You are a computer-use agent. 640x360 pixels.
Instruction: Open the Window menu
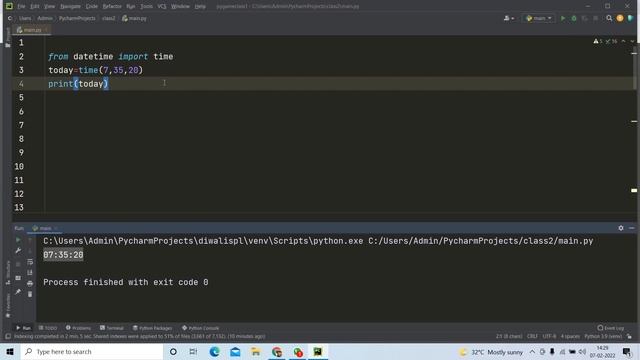coord(180,6)
